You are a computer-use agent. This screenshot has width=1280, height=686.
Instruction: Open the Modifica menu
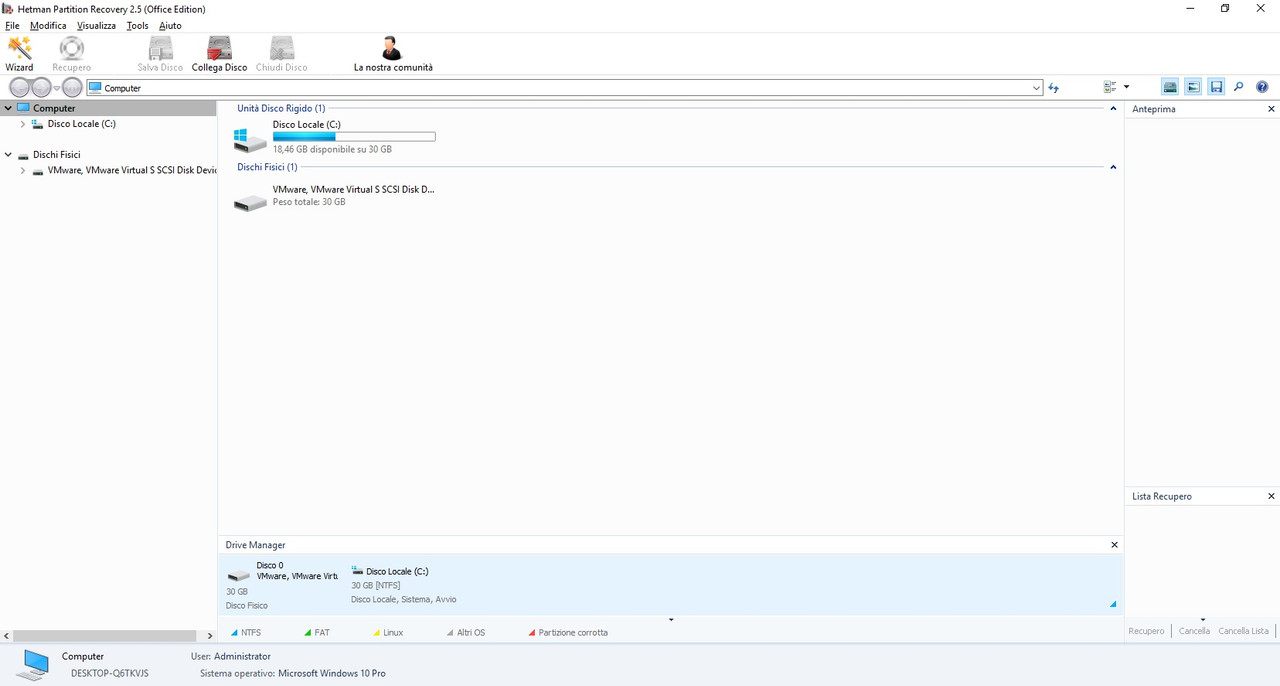(x=48, y=25)
